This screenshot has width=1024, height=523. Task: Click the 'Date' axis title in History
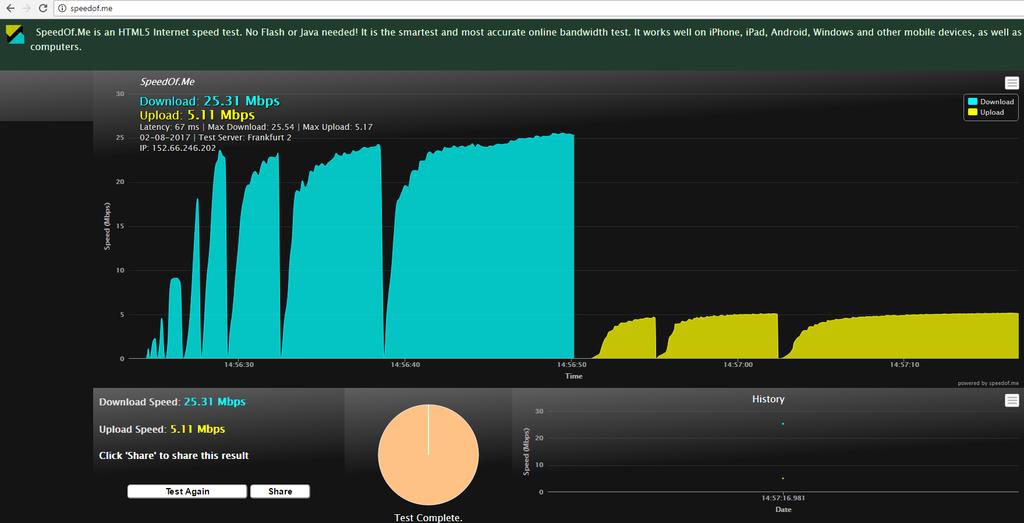pyautogui.click(x=782, y=509)
